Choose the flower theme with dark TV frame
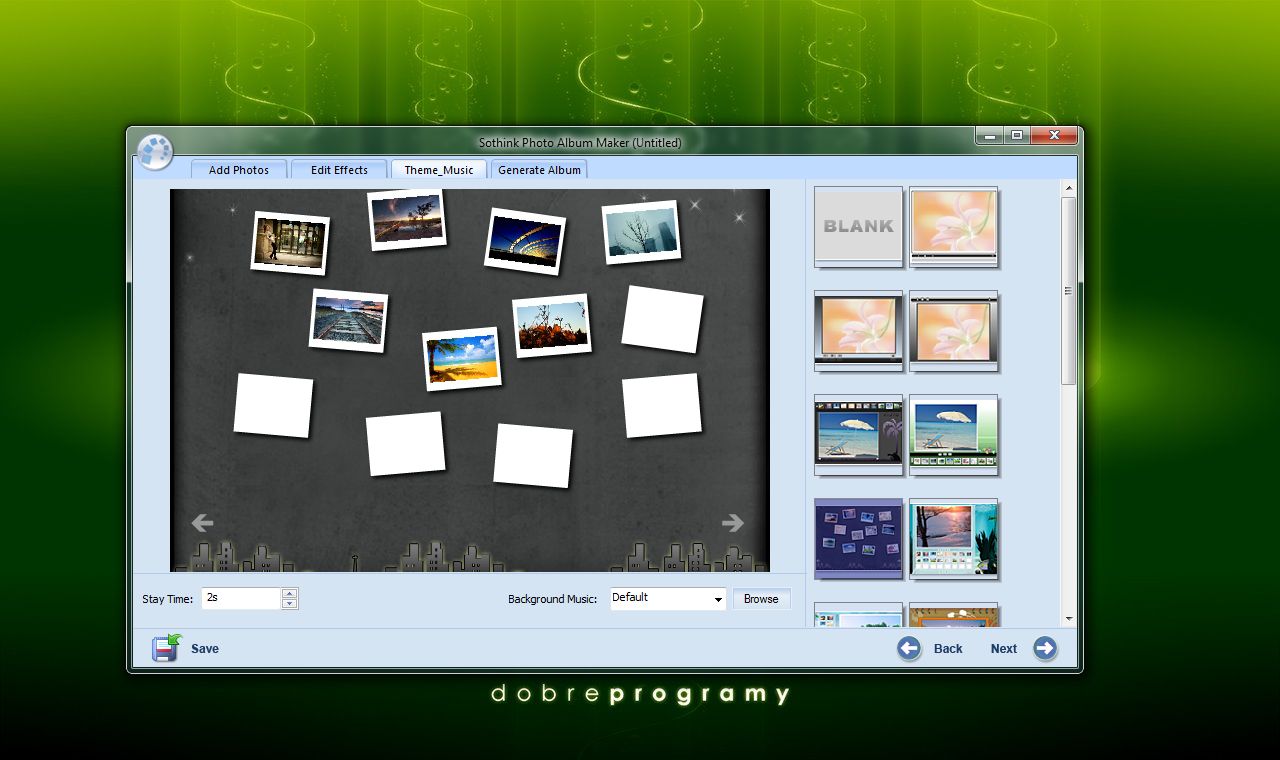 point(858,331)
